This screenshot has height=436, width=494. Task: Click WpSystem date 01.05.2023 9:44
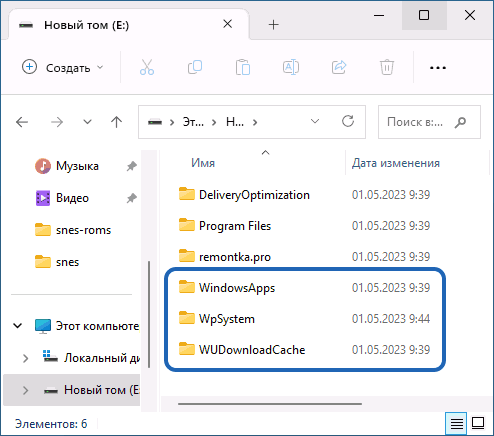click(391, 319)
